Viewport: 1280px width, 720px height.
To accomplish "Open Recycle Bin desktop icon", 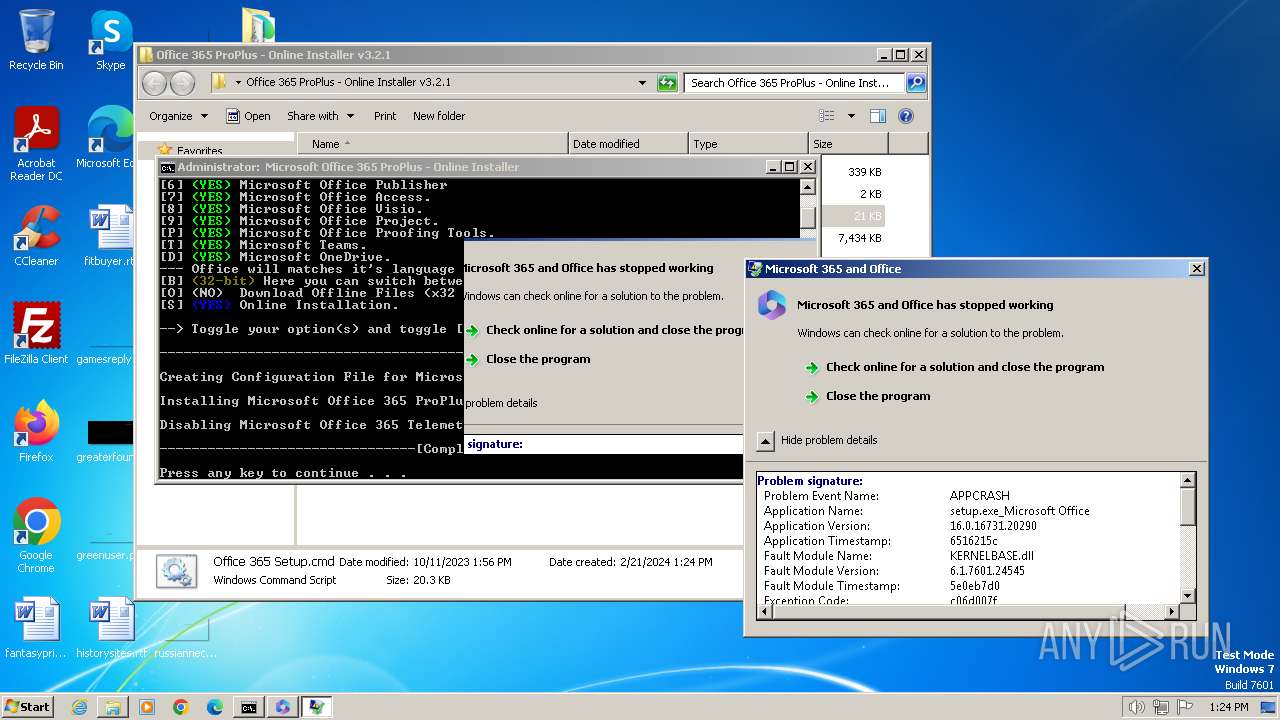I will (x=36, y=40).
